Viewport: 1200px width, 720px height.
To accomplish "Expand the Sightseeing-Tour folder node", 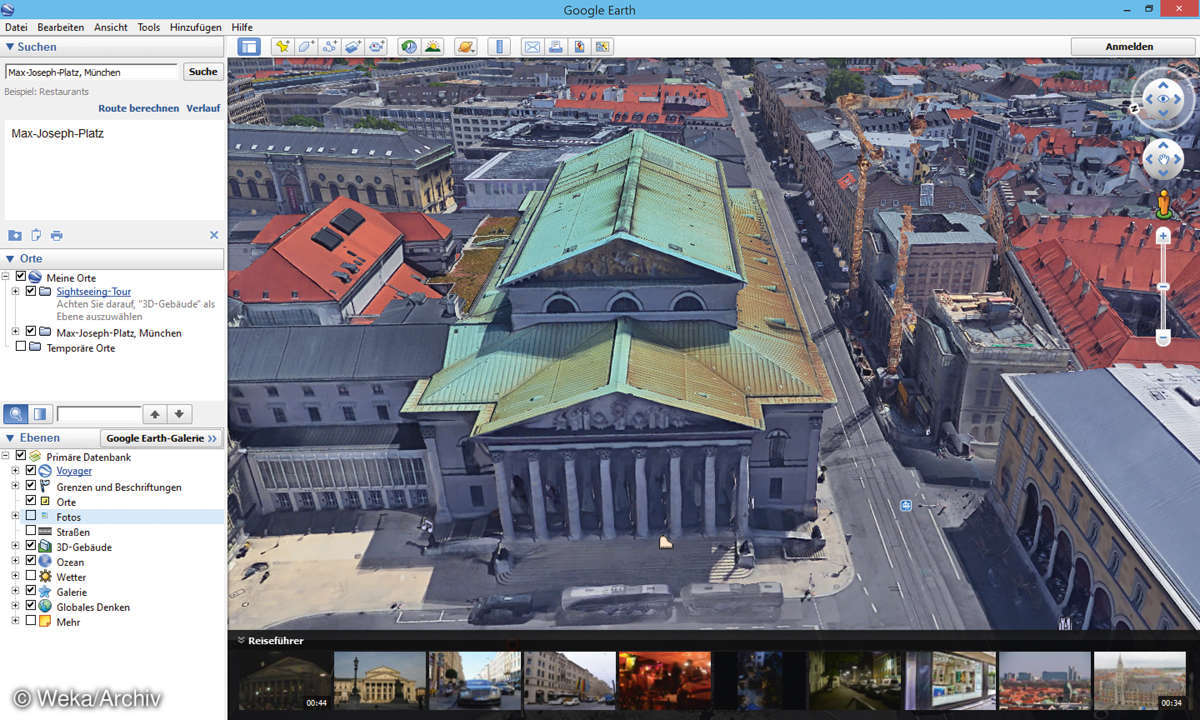I will [15, 291].
